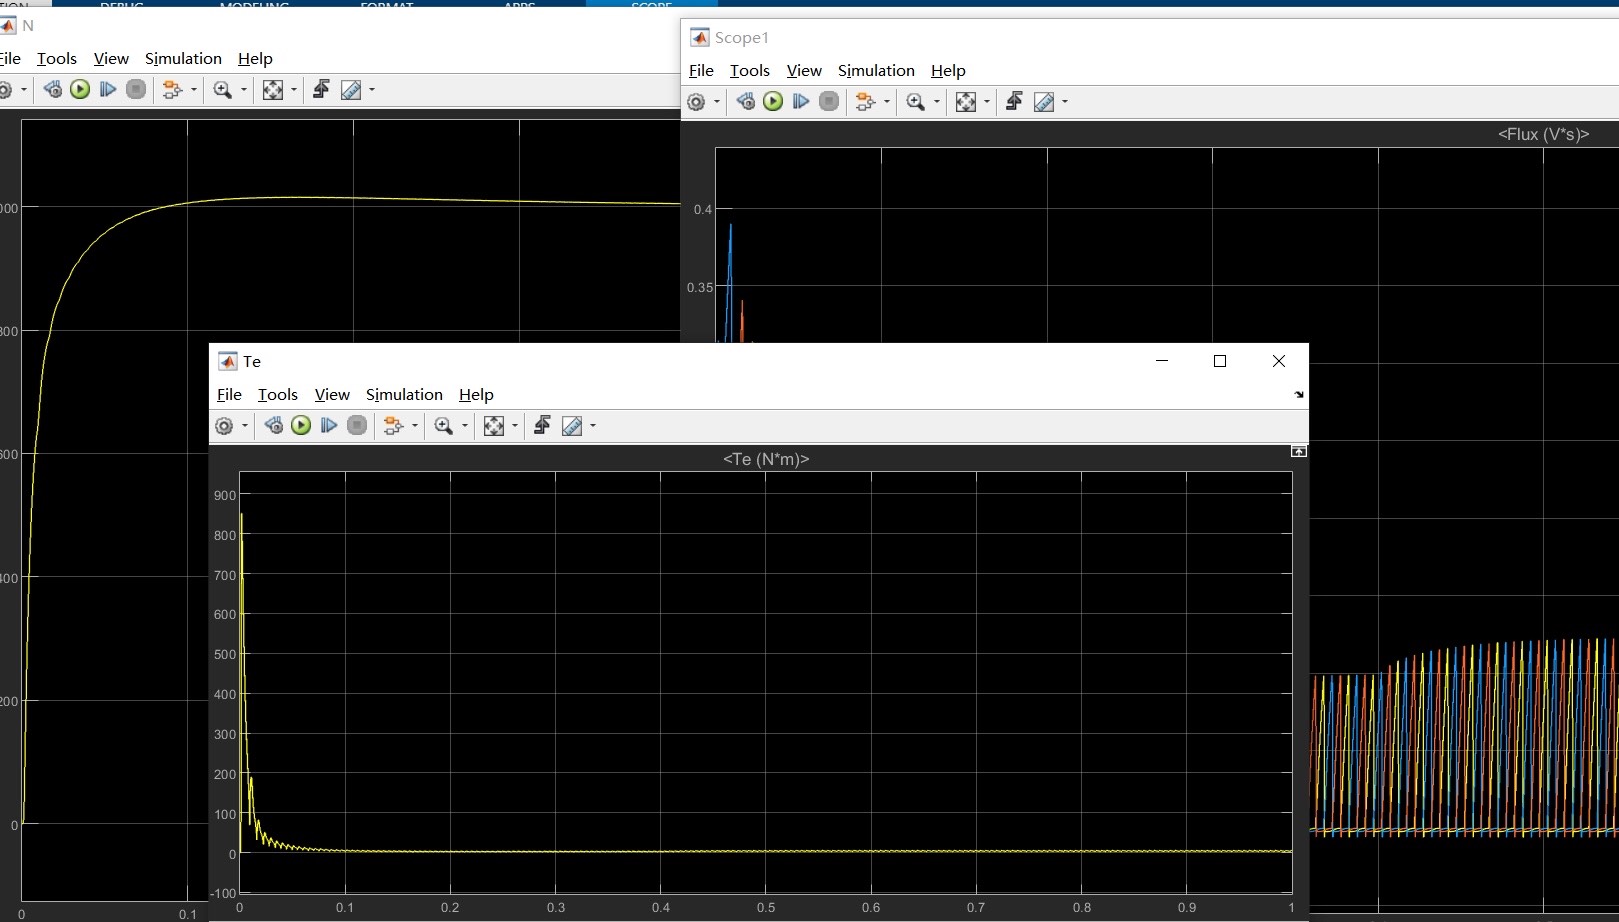Open configuration properties gear in Te window

224,426
